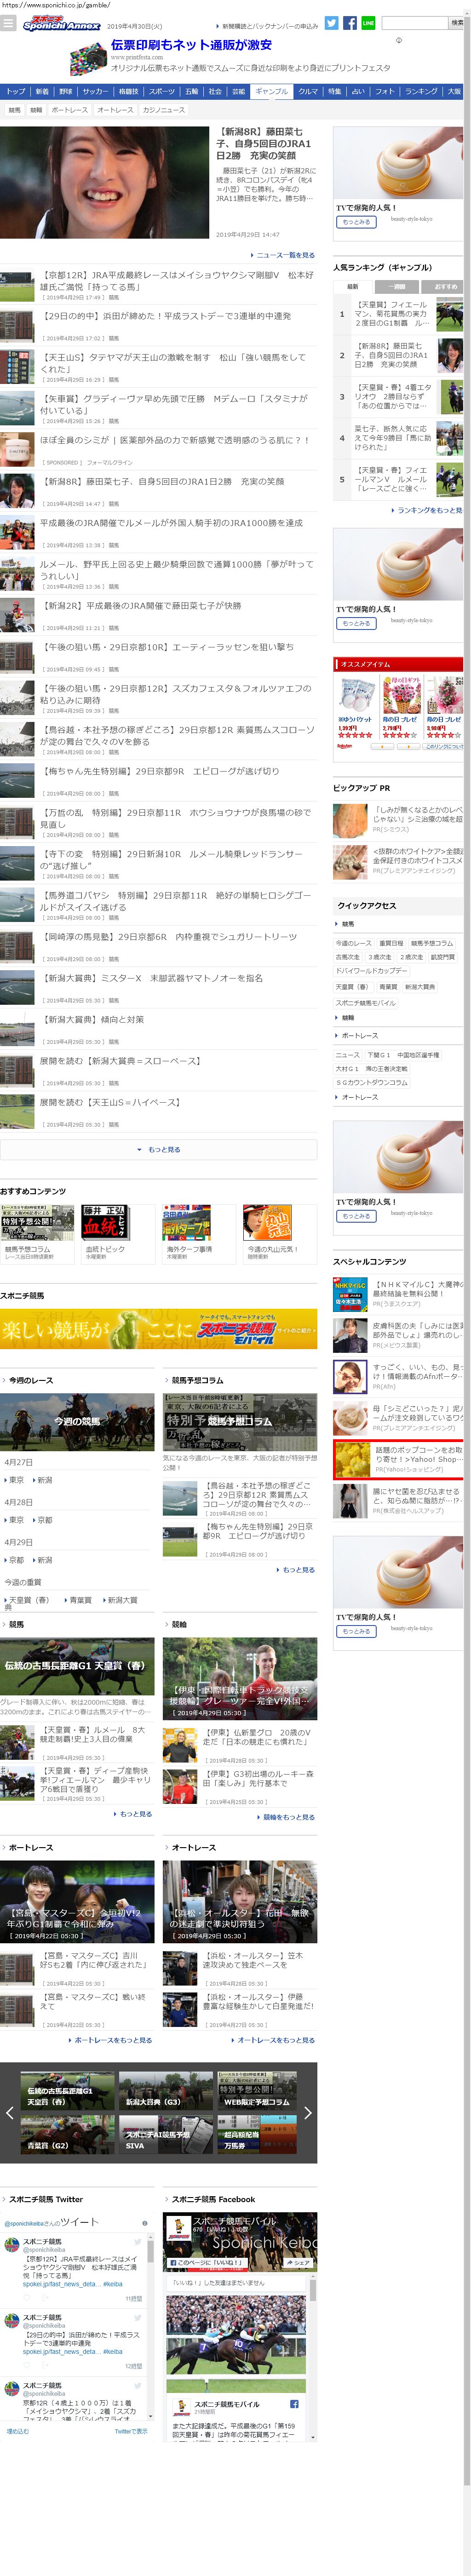Image resolution: width=471 pixels, height=2576 pixels.
Task: Switch ranking to the 一週間 tab
Action: click(x=396, y=286)
